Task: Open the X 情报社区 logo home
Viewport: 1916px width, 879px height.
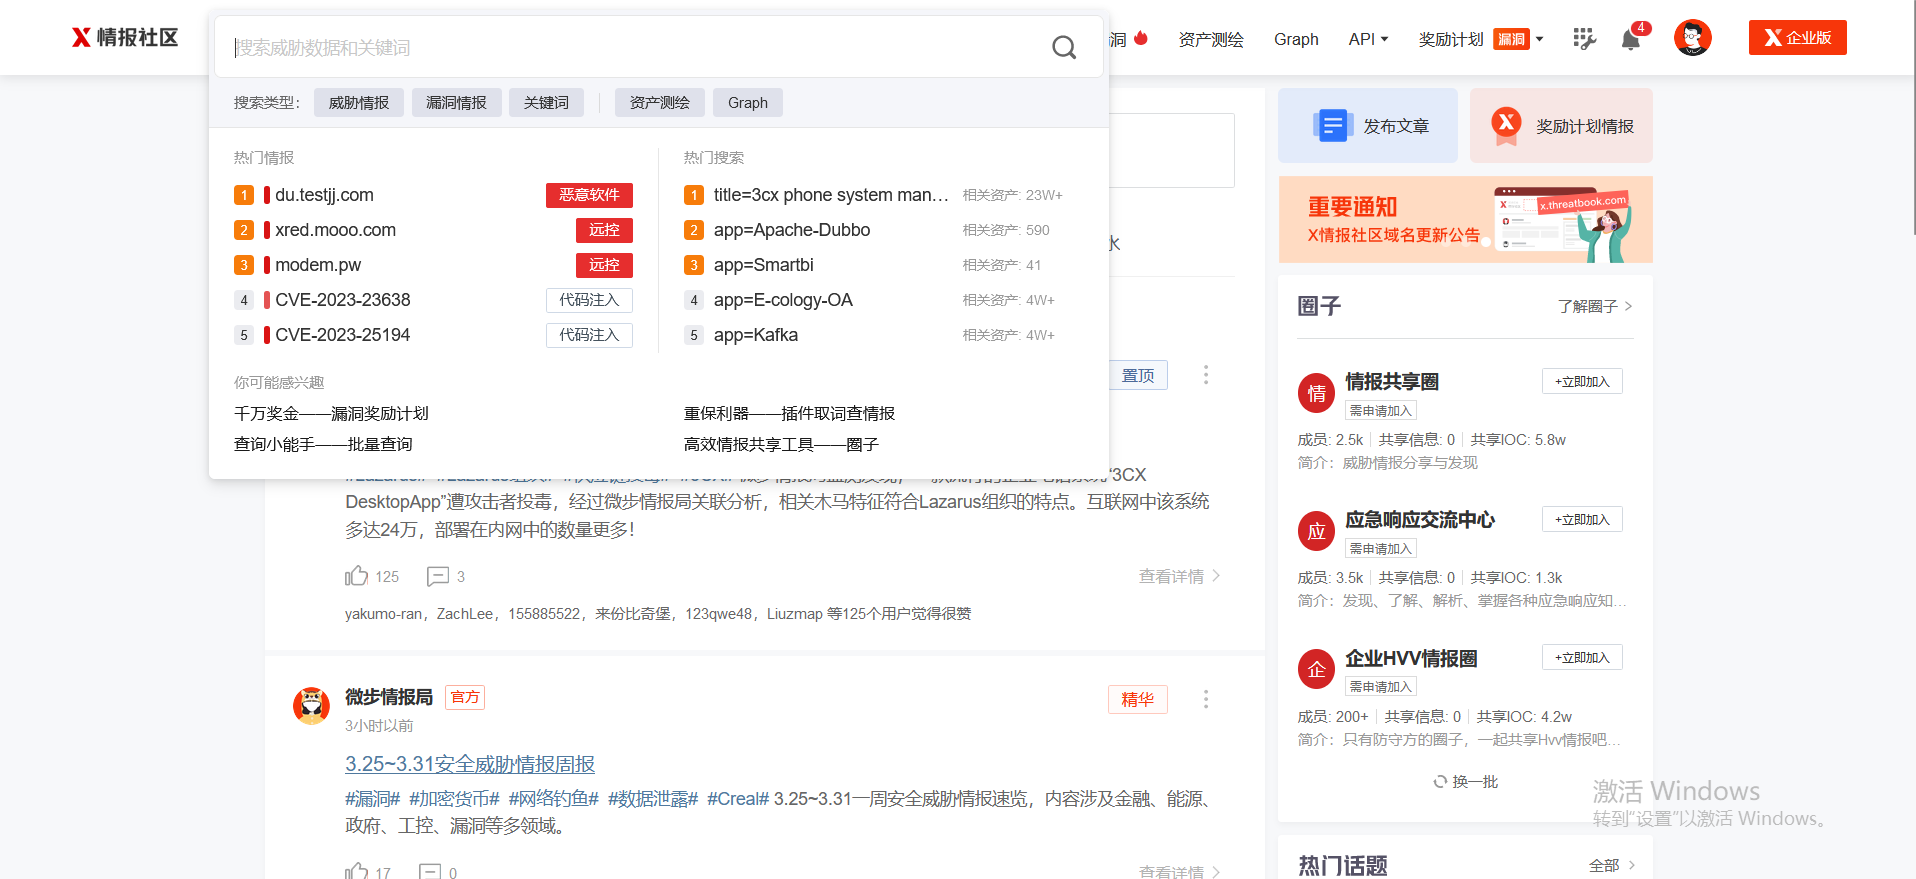Action: [125, 38]
